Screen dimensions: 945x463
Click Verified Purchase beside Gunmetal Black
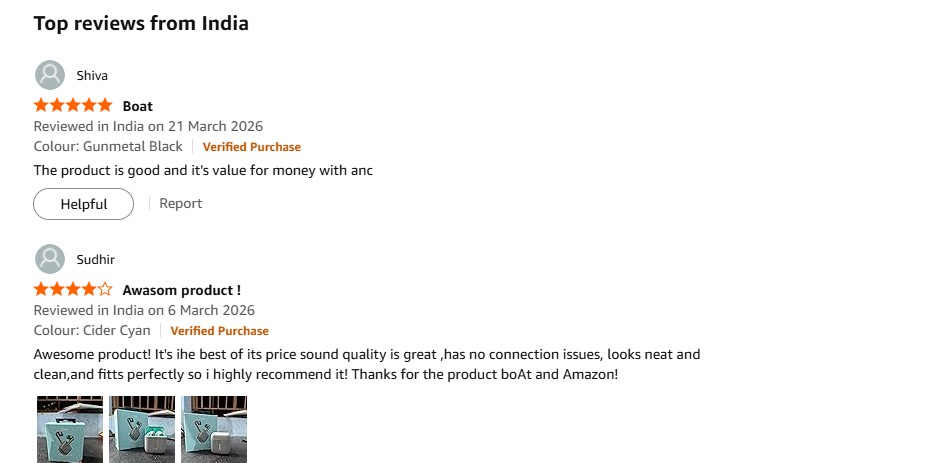point(252,147)
